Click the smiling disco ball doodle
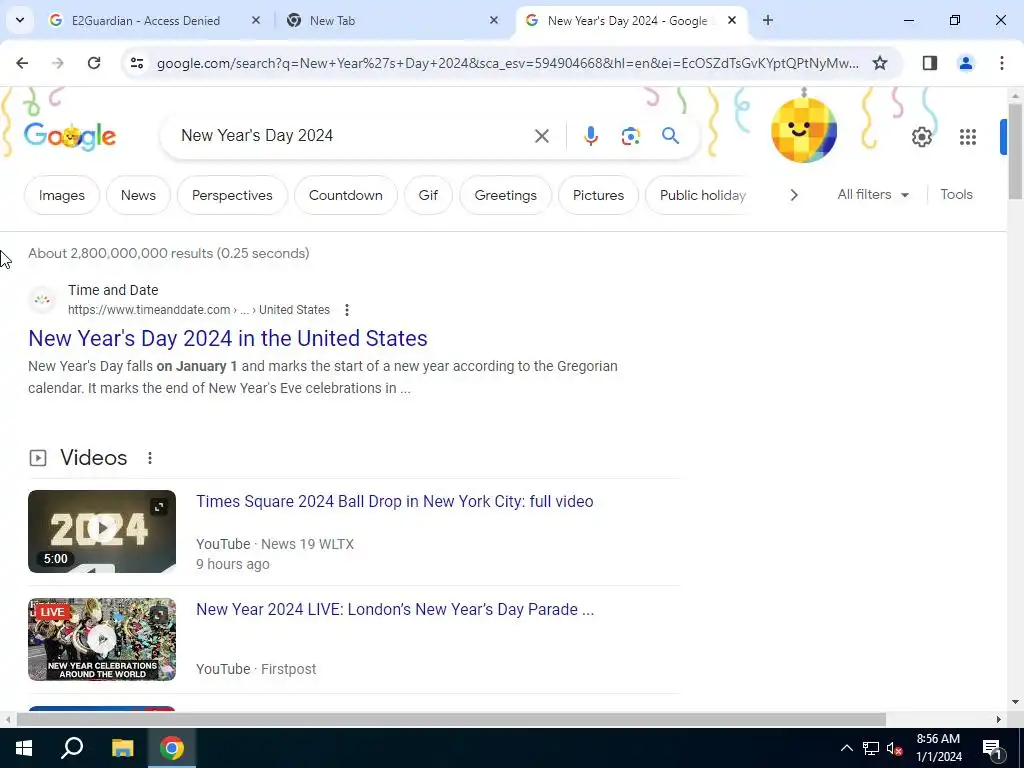 [803, 129]
